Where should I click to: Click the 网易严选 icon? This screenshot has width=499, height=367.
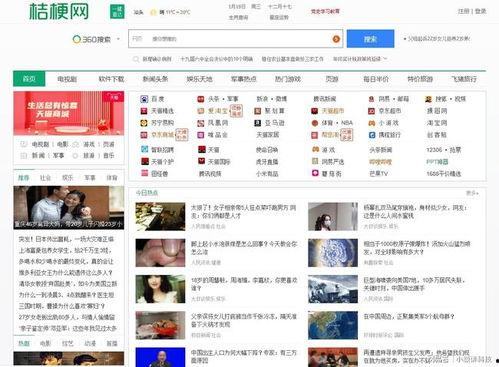coord(315,161)
